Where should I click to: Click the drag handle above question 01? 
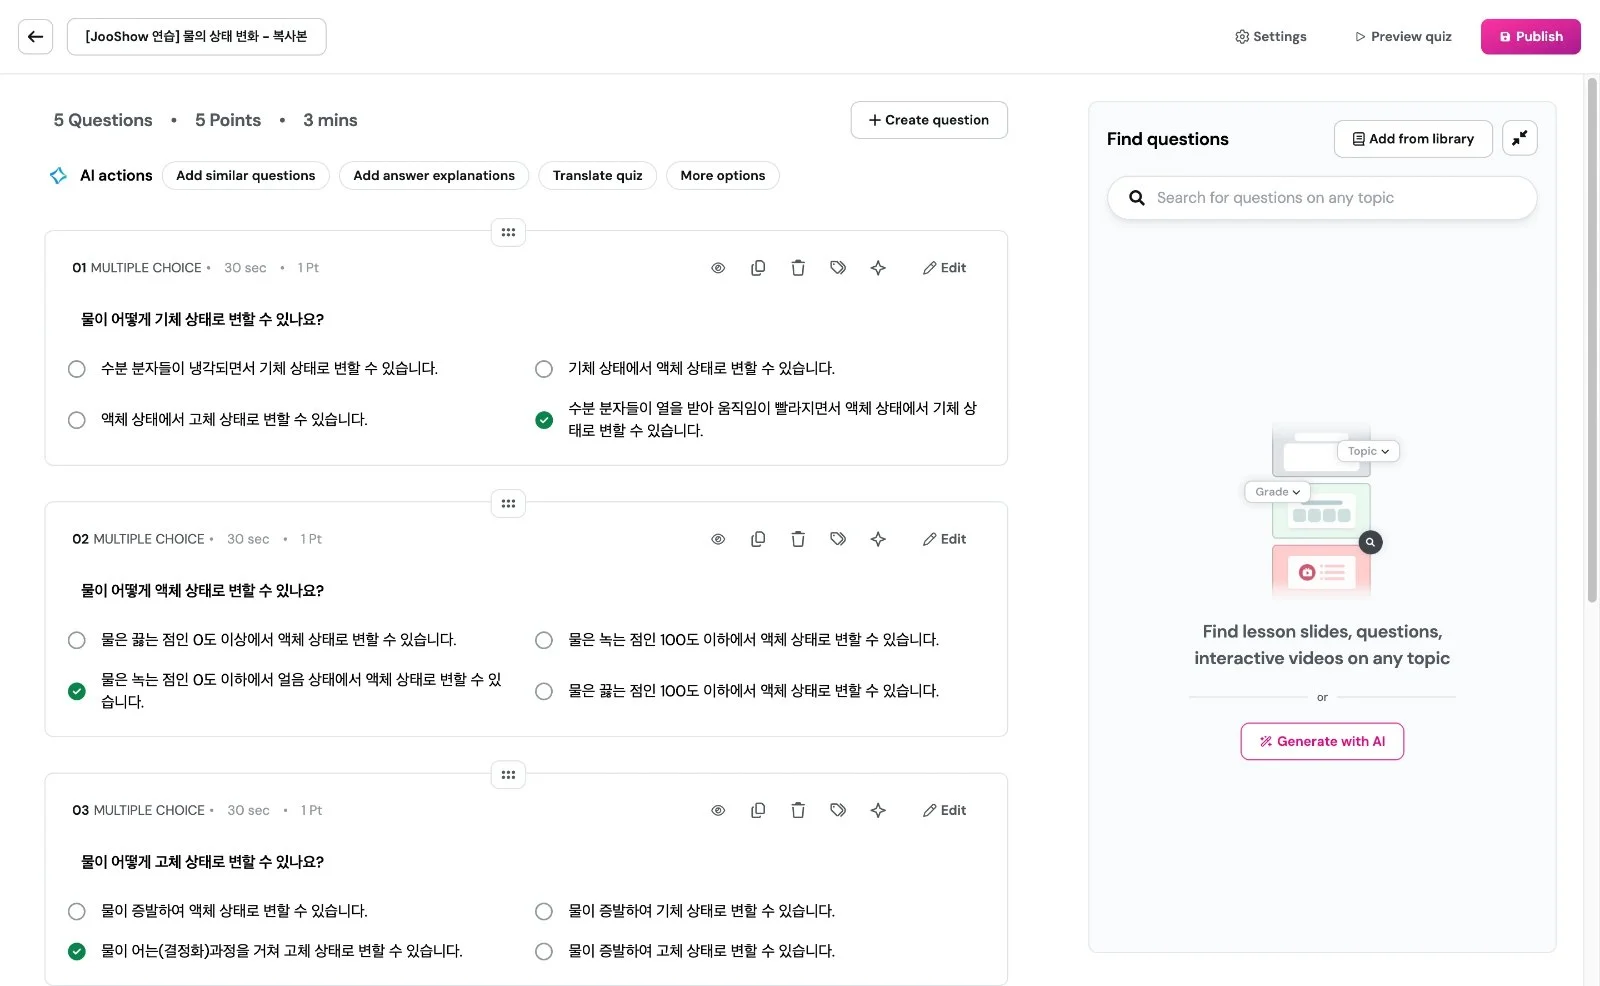[x=508, y=232]
